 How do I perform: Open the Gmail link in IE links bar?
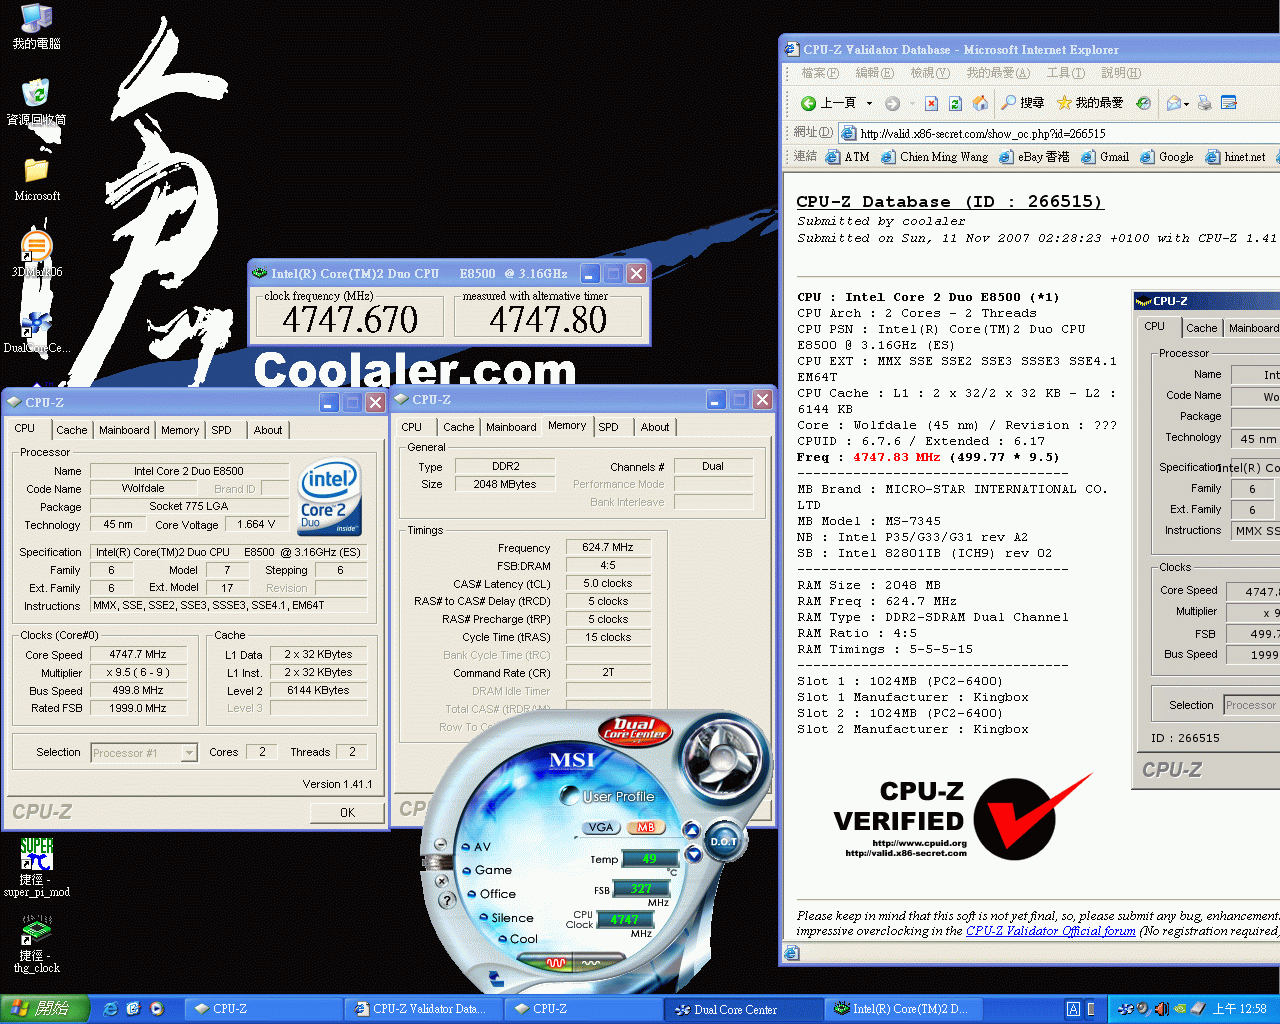[x=1105, y=157]
